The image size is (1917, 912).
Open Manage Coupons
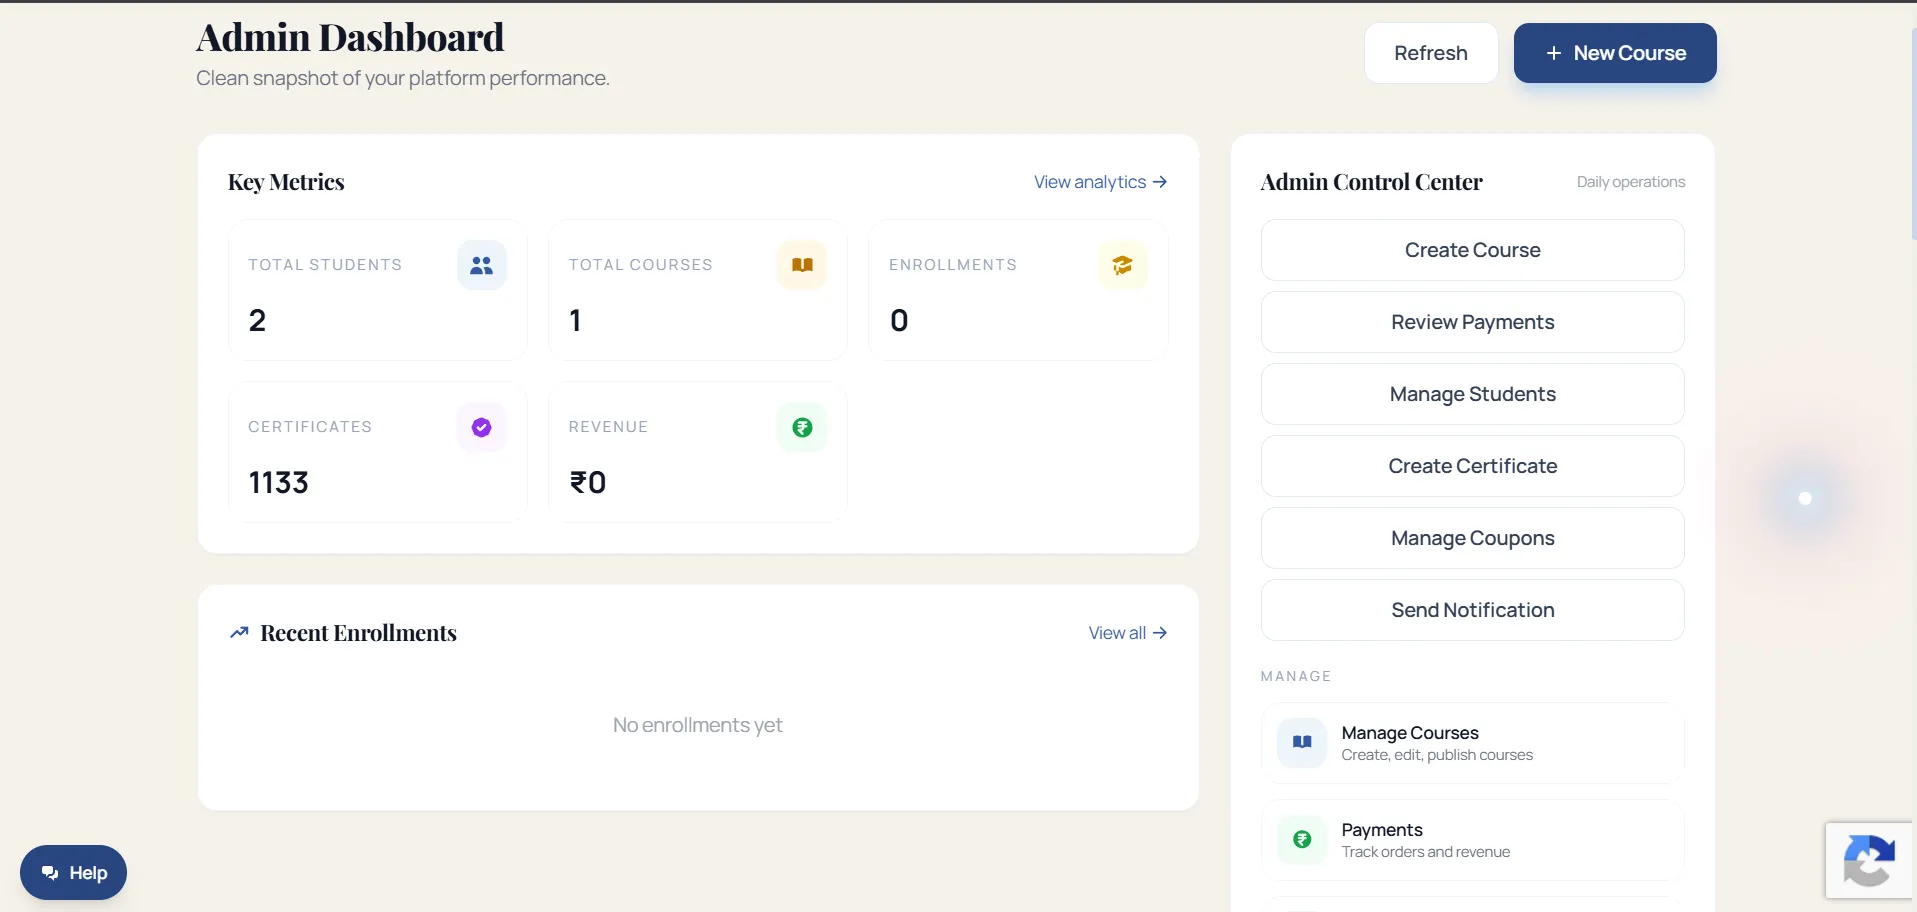[1472, 538]
